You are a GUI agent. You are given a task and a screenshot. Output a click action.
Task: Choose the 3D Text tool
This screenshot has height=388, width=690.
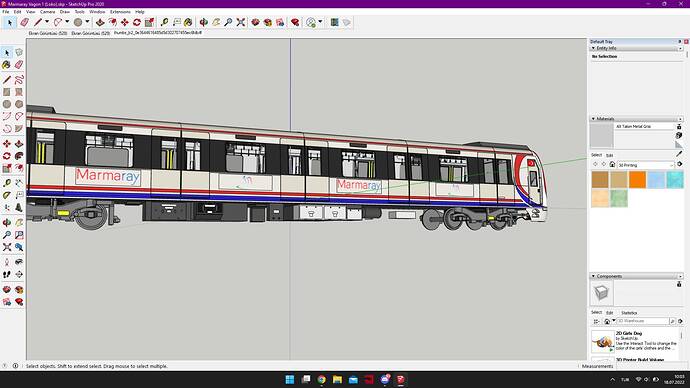coord(19,207)
